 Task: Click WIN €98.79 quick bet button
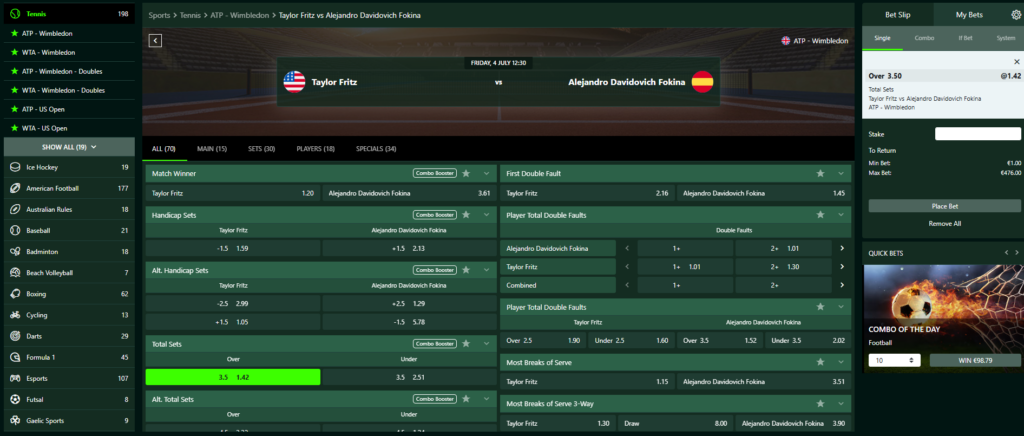(975, 360)
